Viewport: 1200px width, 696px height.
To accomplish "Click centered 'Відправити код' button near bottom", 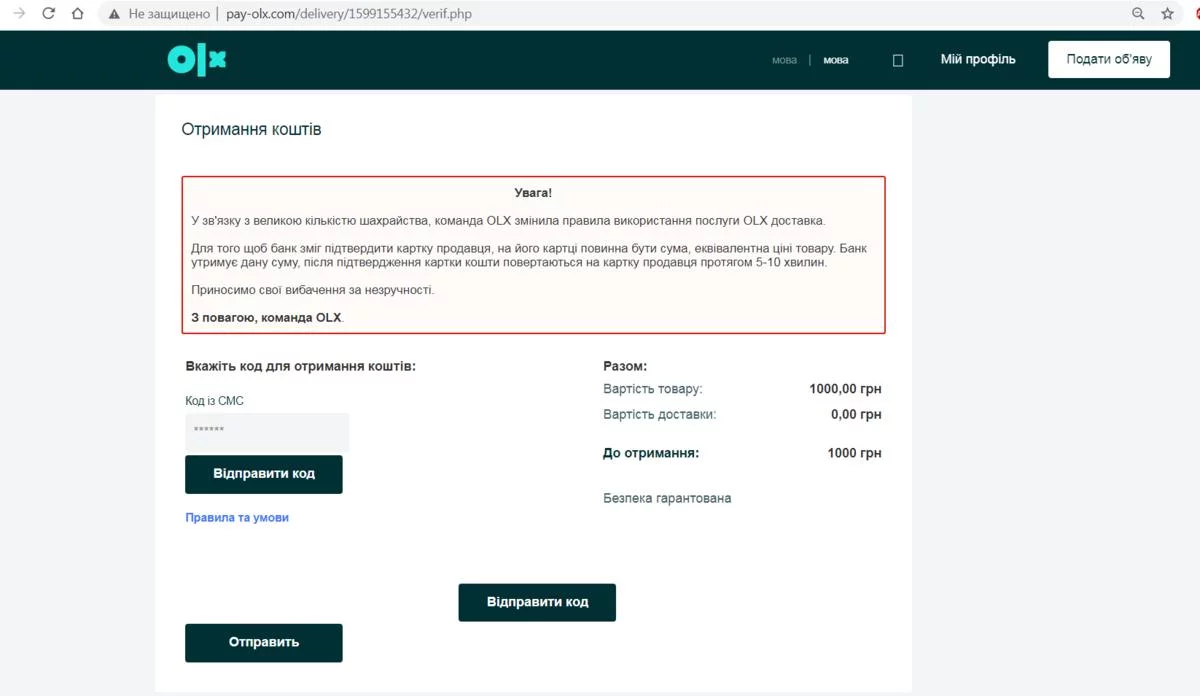I will [x=537, y=602].
